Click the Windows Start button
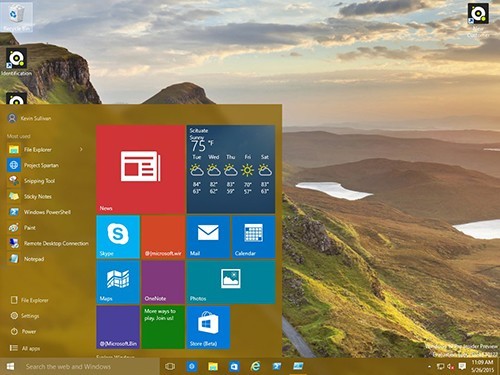500x375 pixels. (10, 367)
